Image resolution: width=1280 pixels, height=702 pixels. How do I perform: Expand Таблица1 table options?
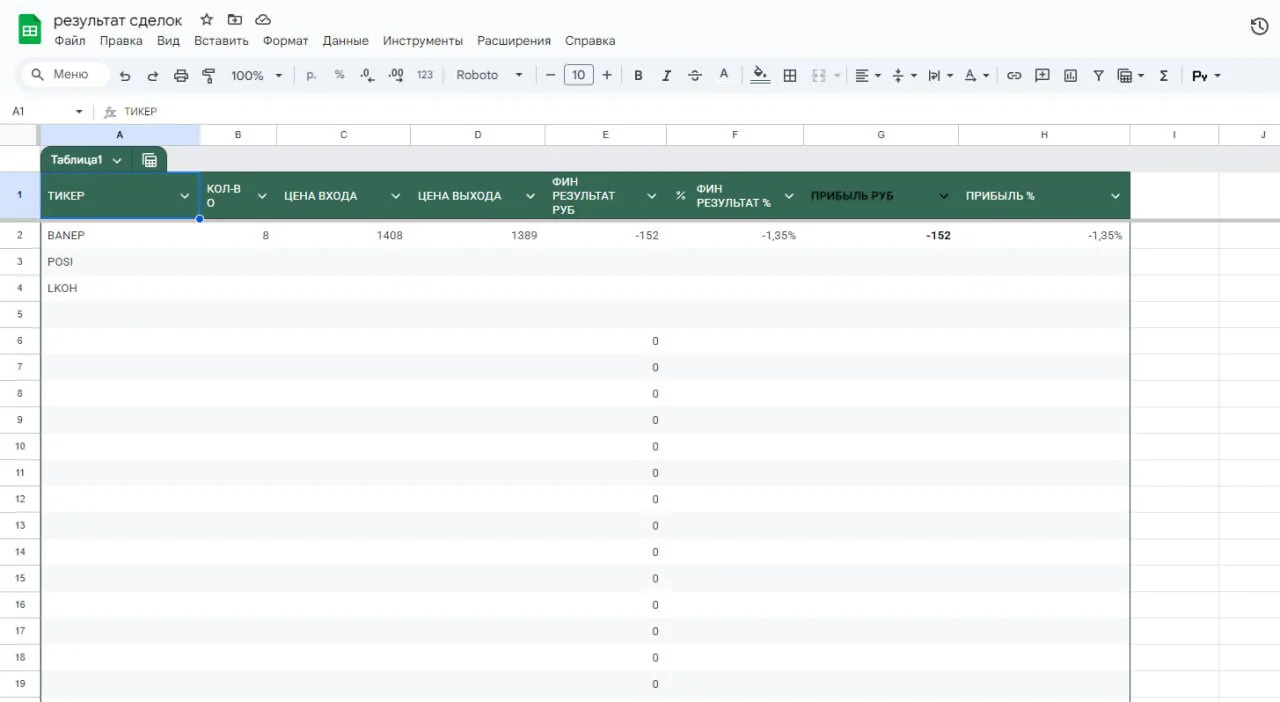tap(117, 160)
